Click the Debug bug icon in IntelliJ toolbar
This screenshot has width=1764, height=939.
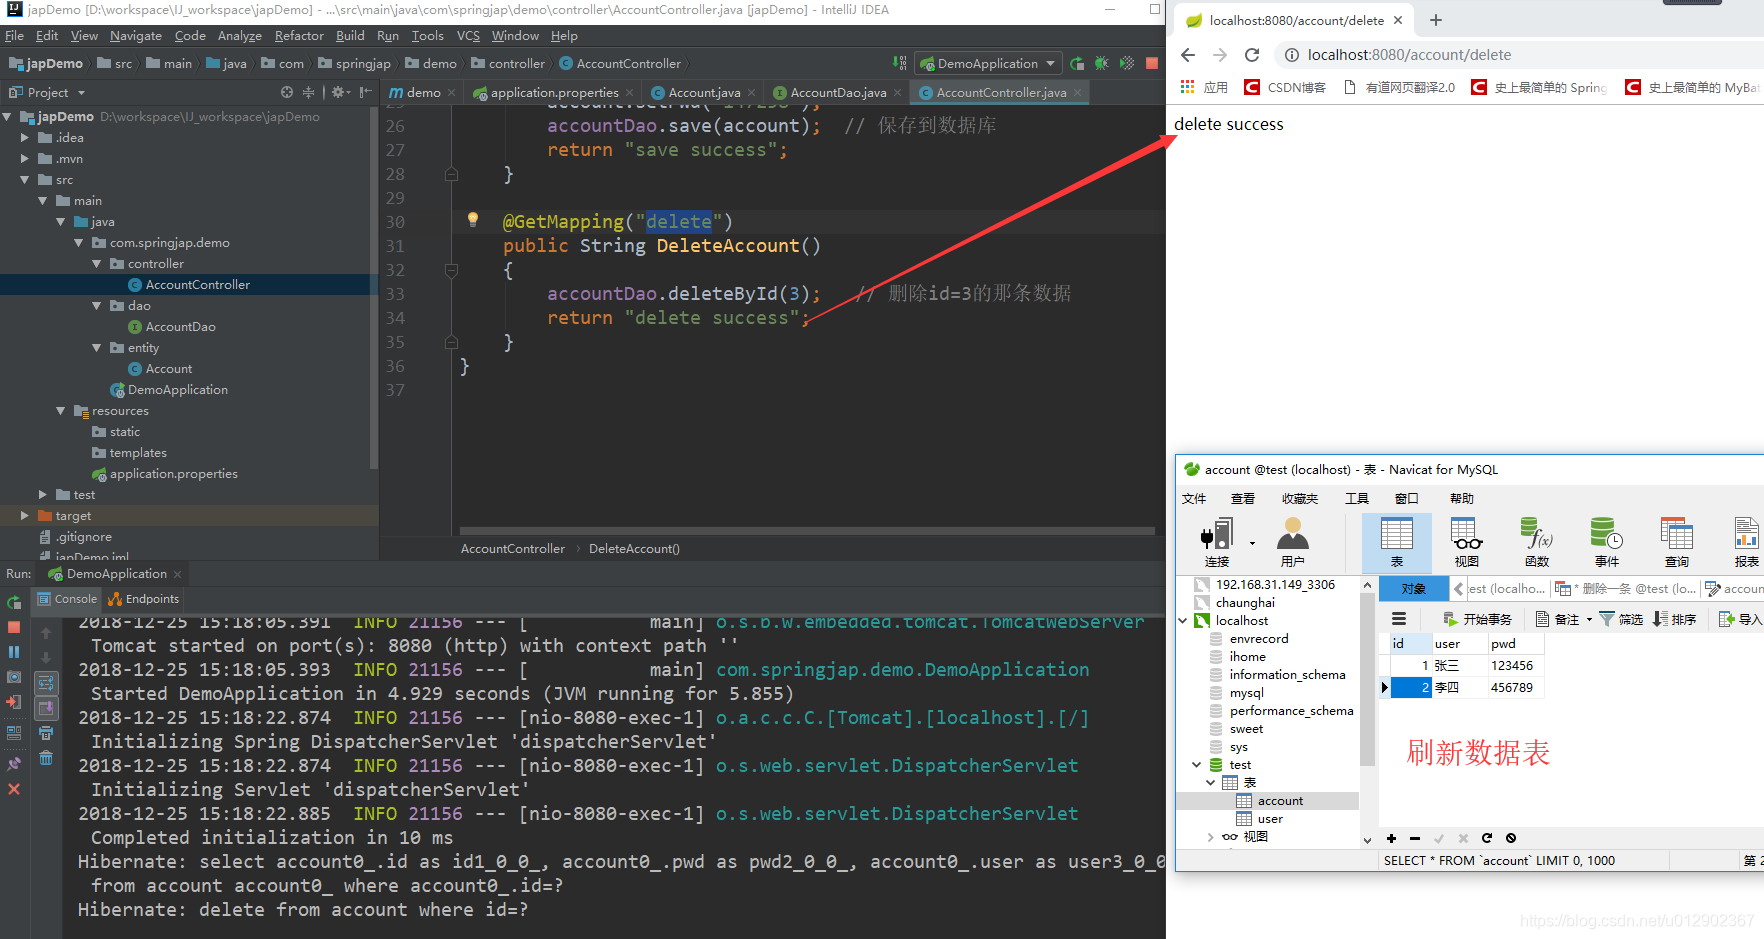[1102, 63]
